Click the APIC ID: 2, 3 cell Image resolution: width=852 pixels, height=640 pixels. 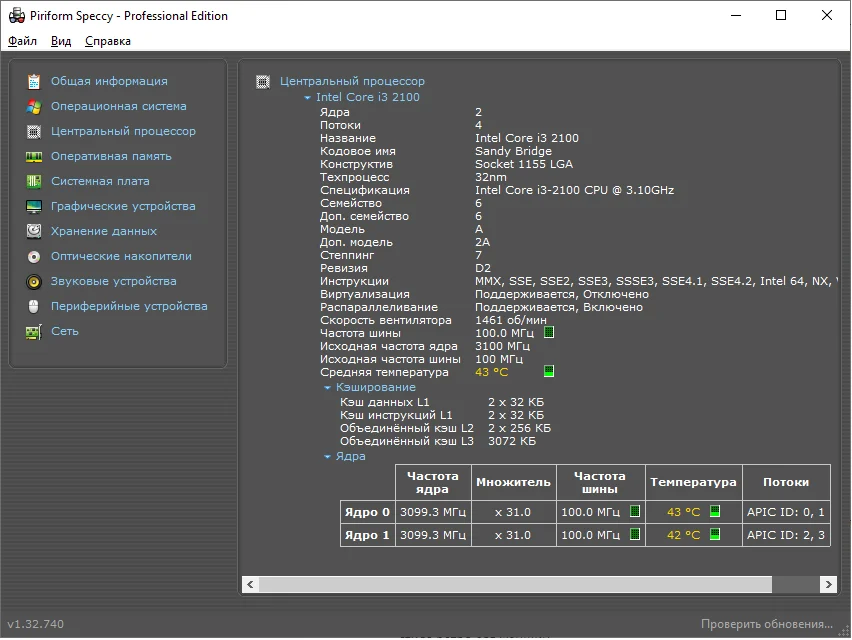pos(786,535)
